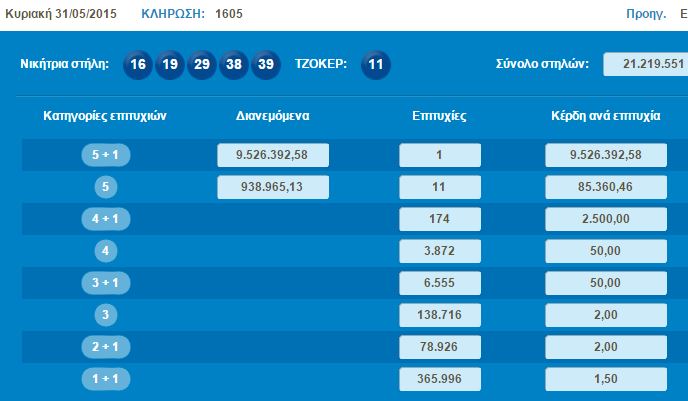Select the winning number ball 38
Screen dimensions: 688x401
click(234, 64)
